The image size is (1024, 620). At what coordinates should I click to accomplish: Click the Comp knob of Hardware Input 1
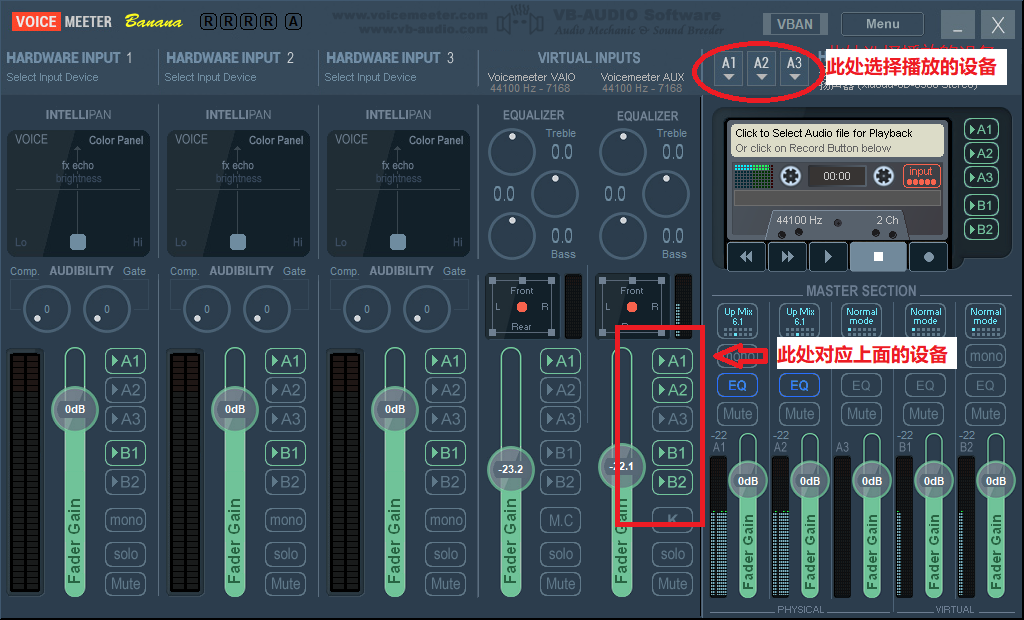[x=46, y=309]
